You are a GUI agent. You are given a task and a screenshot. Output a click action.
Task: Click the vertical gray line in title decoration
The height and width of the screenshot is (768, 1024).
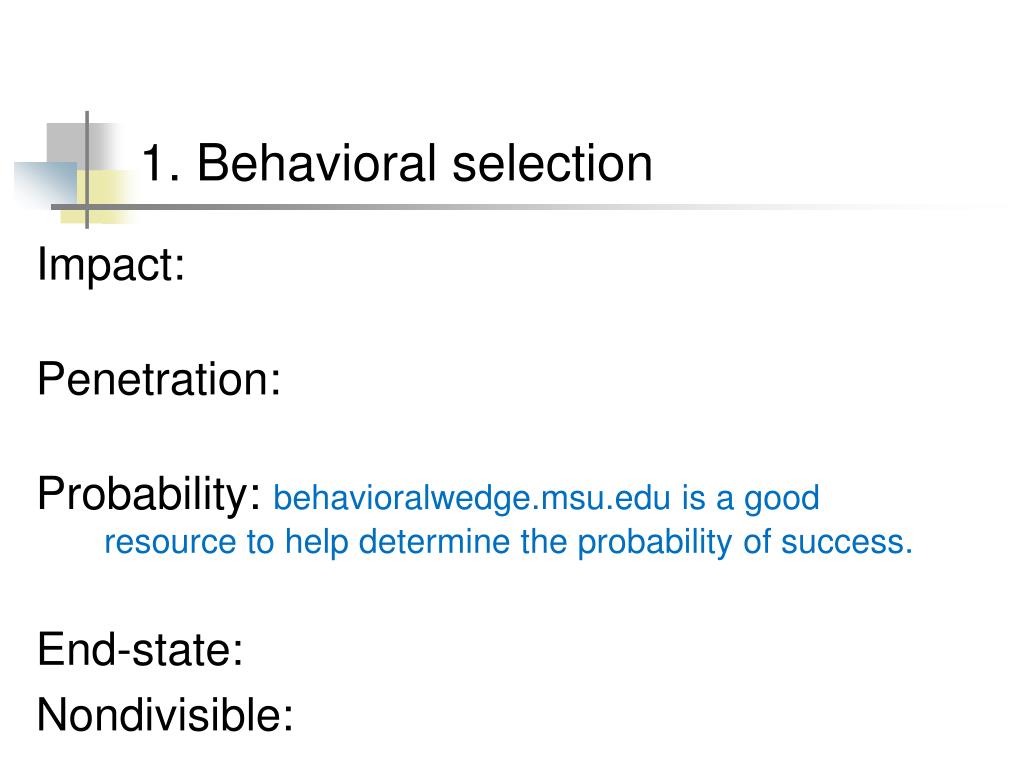pos(87,170)
